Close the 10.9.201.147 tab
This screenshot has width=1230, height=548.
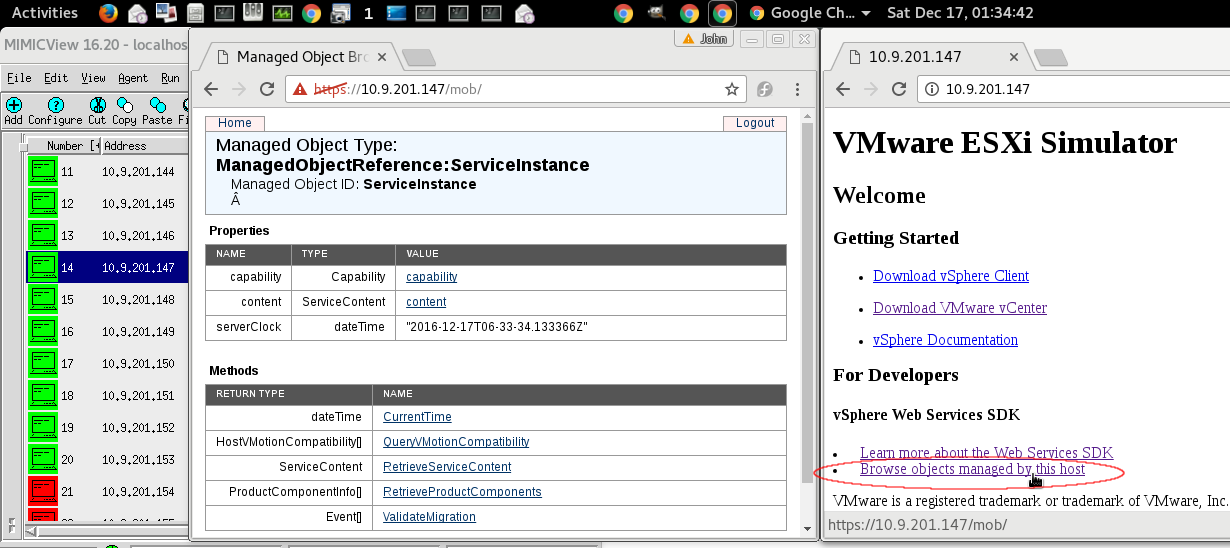(x=1014, y=57)
